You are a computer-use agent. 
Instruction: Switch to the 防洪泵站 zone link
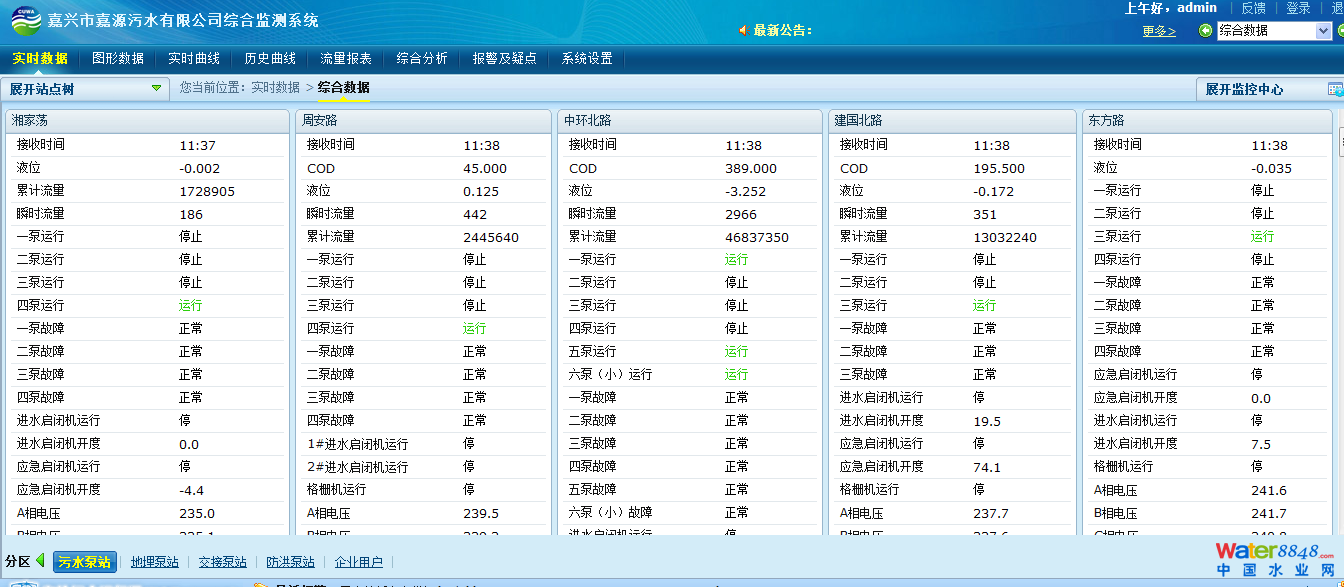(290, 562)
